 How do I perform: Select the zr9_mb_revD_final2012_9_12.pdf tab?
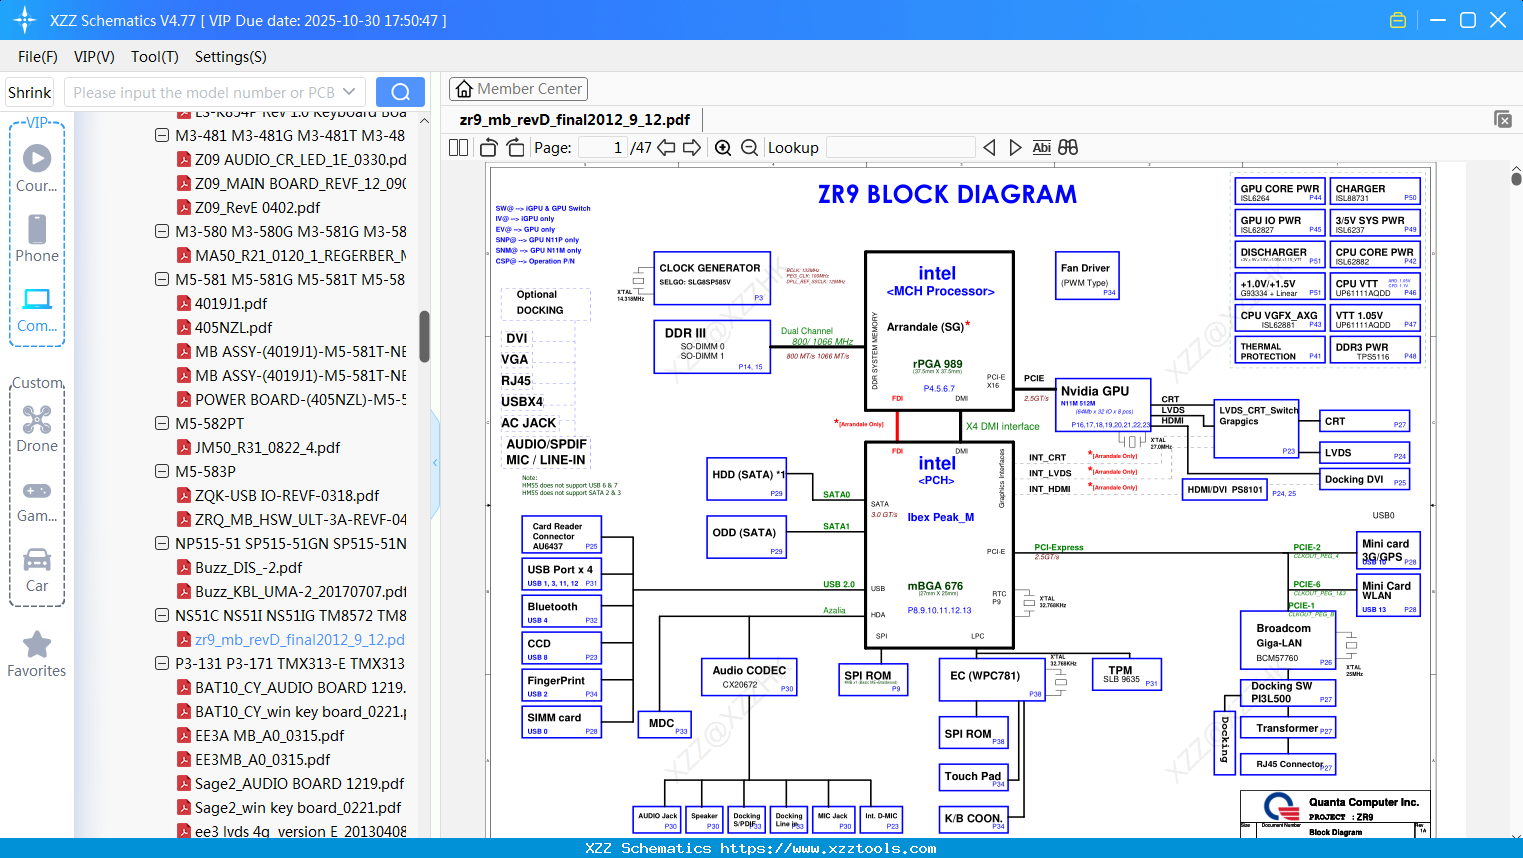tap(575, 120)
